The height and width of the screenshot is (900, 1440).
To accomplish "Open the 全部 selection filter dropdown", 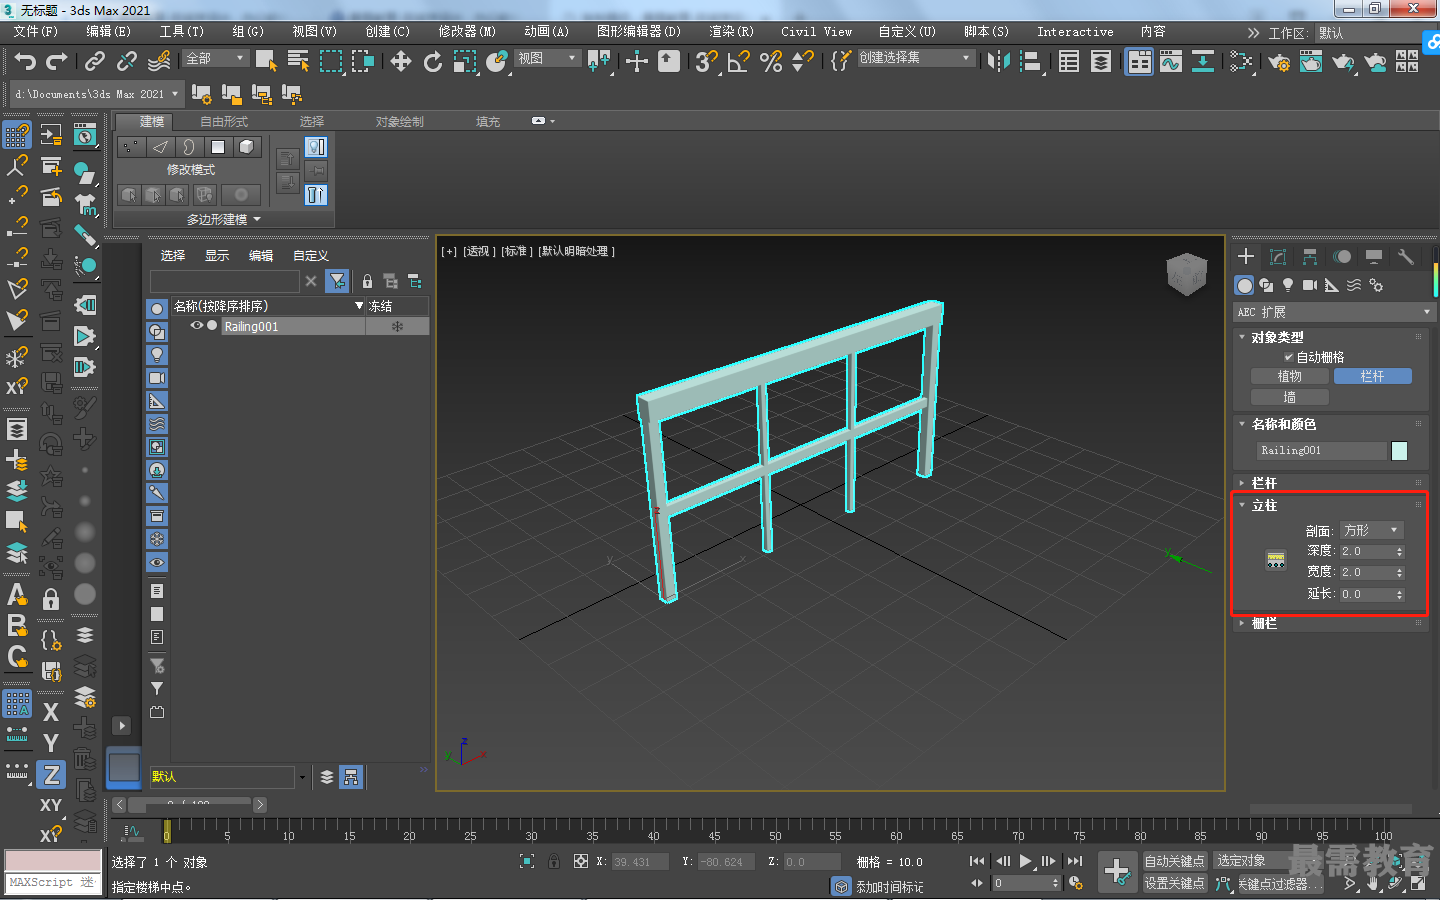I will 216,59.
